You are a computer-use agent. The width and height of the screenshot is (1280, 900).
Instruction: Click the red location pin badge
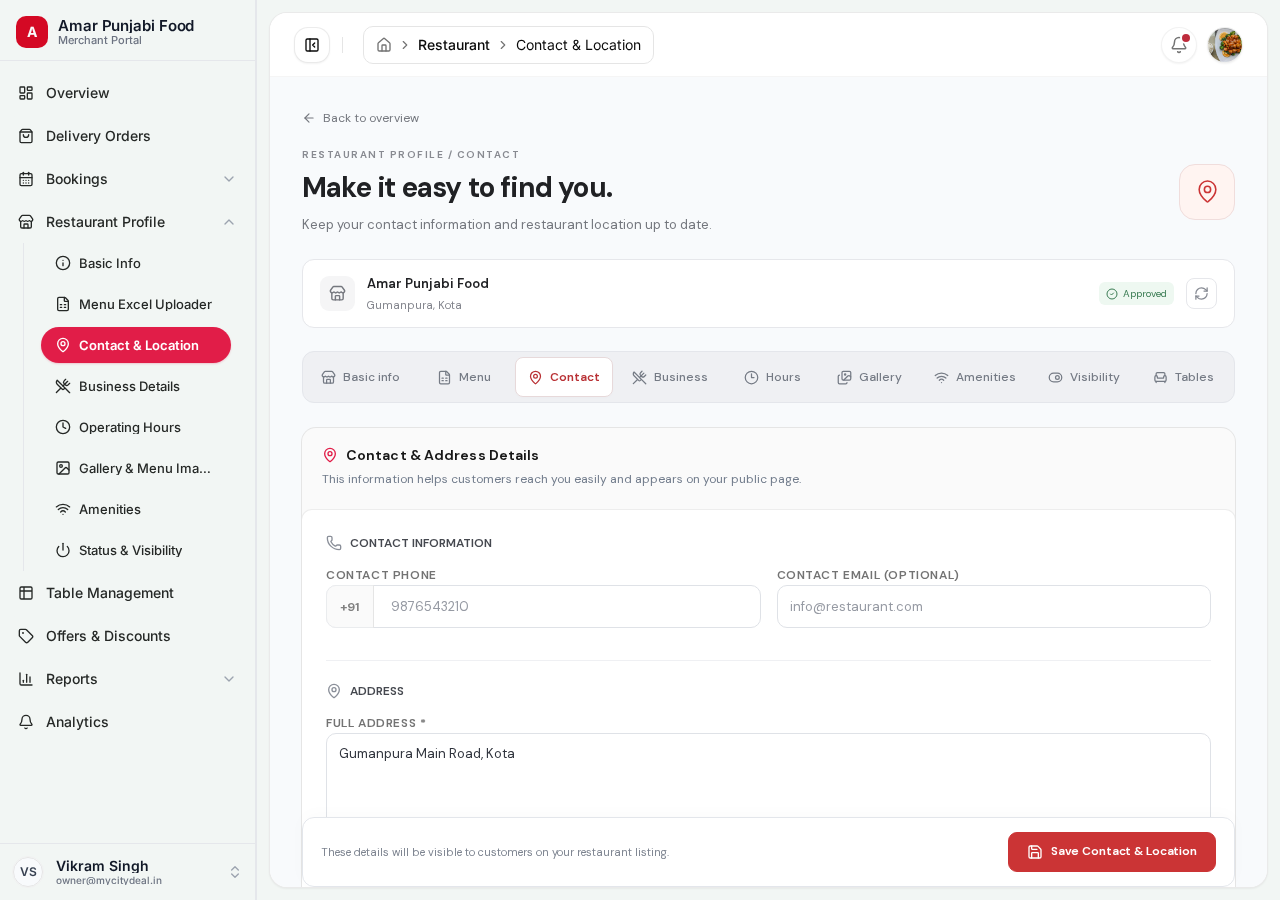pyautogui.click(x=1207, y=192)
